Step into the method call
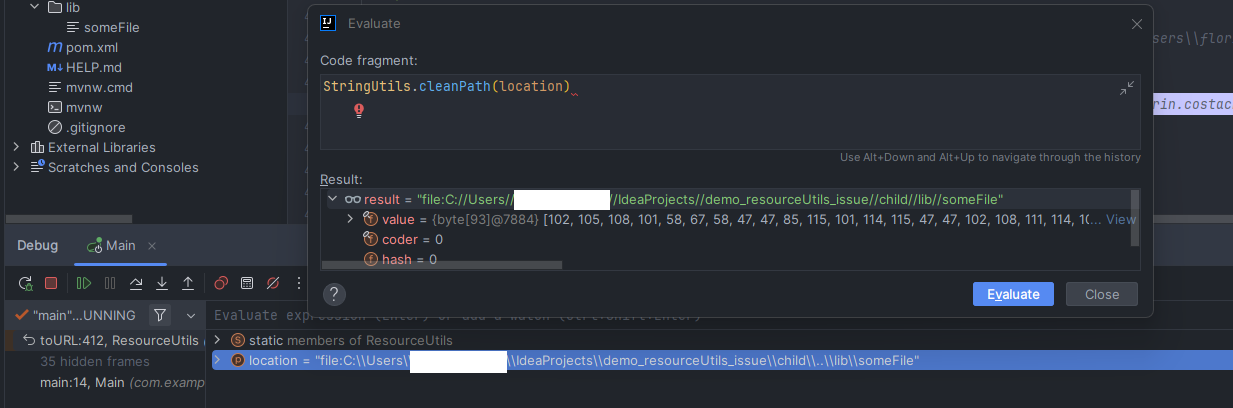Viewport: 1233px width, 408px height. (162, 283)
